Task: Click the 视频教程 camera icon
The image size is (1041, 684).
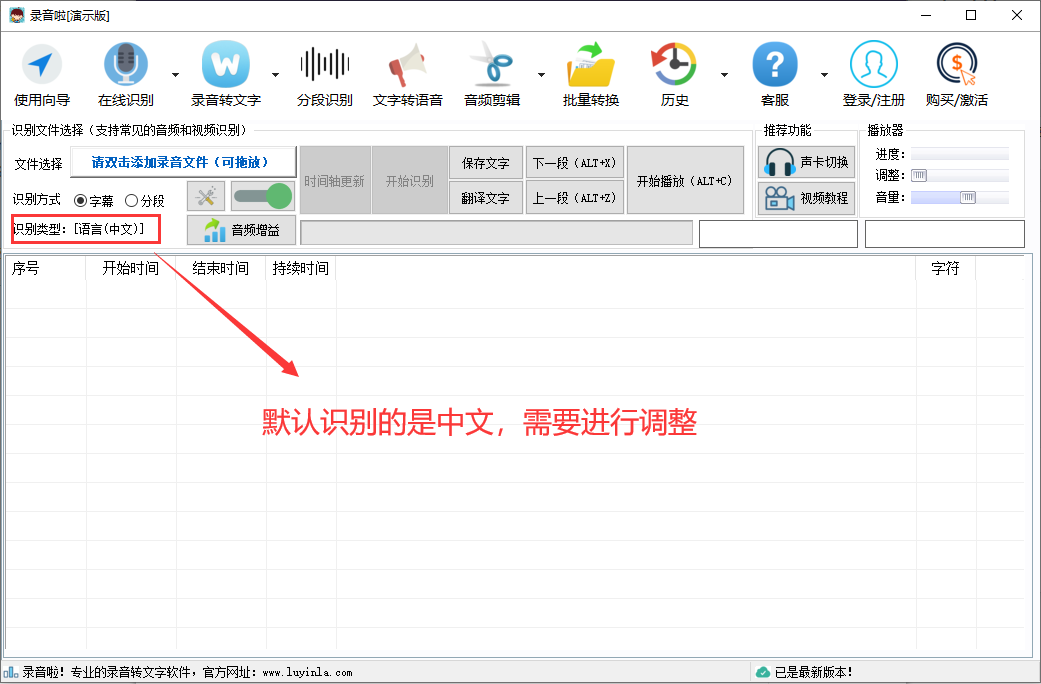Action: point(779,198)
